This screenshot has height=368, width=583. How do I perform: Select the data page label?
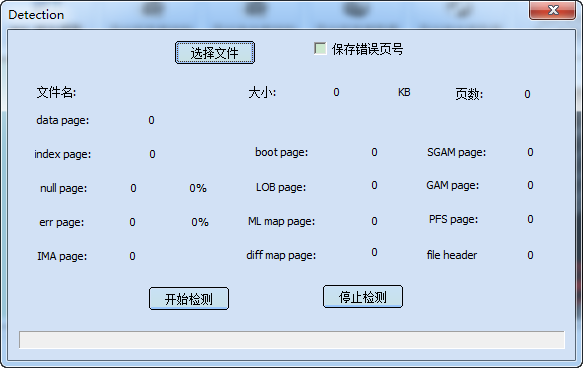pyautogui.click(x=63, y=120)
